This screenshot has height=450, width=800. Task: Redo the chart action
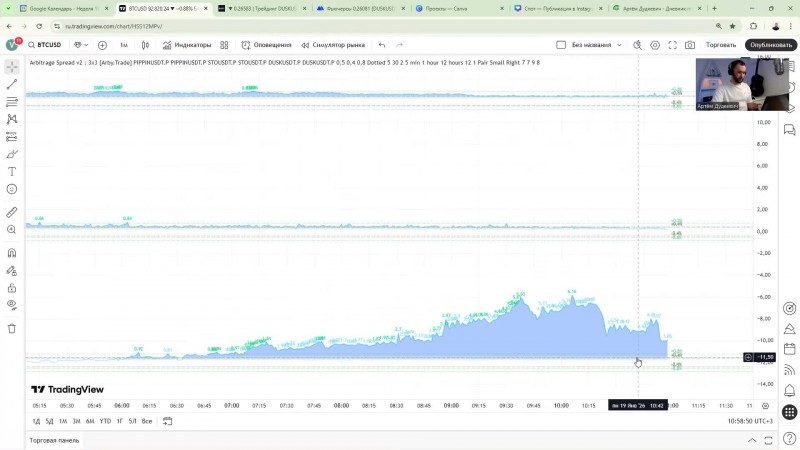click(x=399, y=45)
